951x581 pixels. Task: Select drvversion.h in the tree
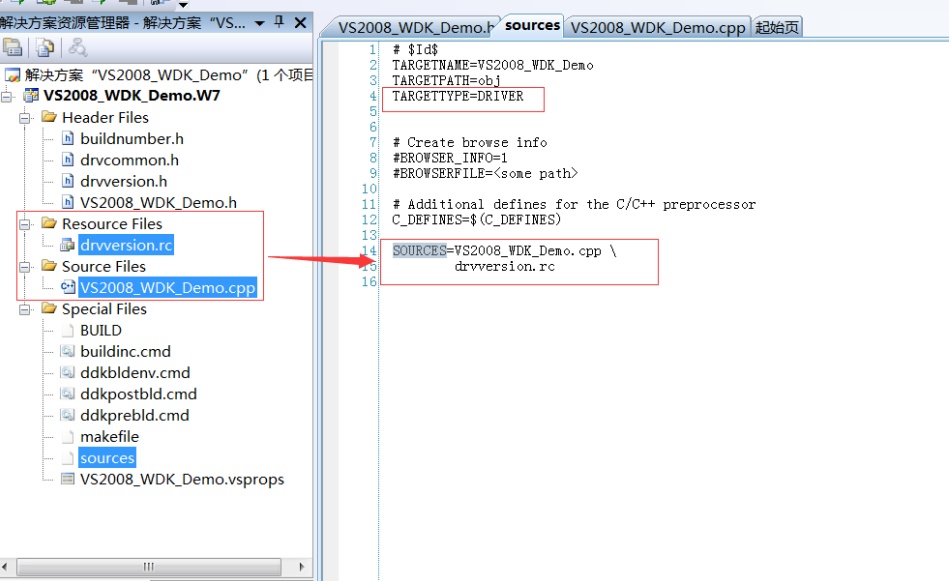pyautogui.click(x=123, y=181)
